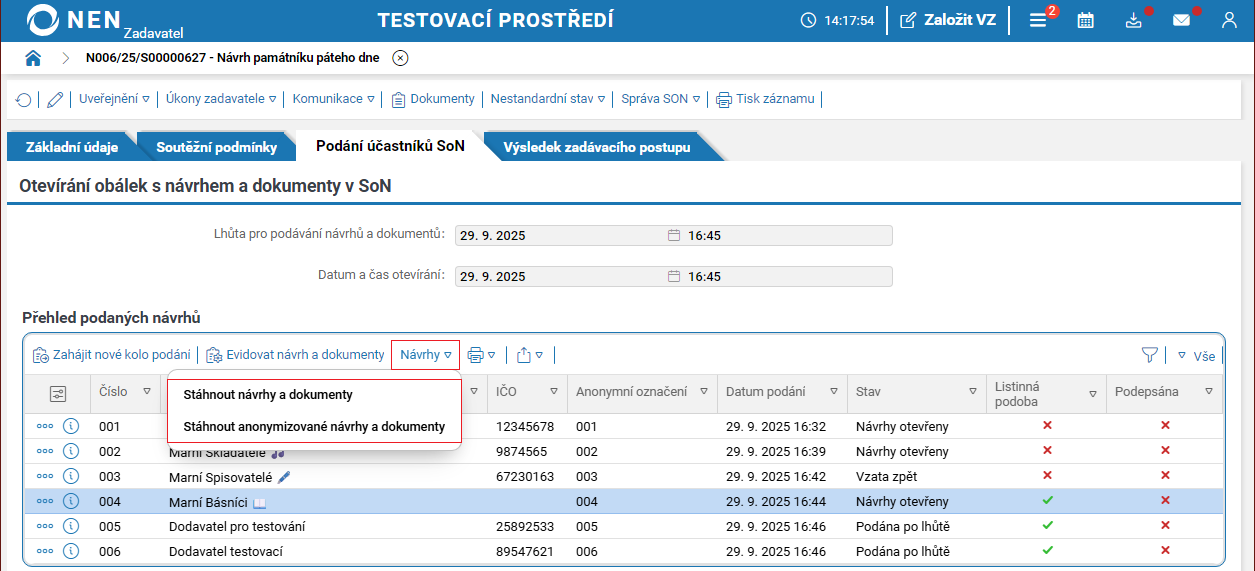The image size is (1255, 571).
Task: Switch to Základní údaje tab
Action: [72, 148]
